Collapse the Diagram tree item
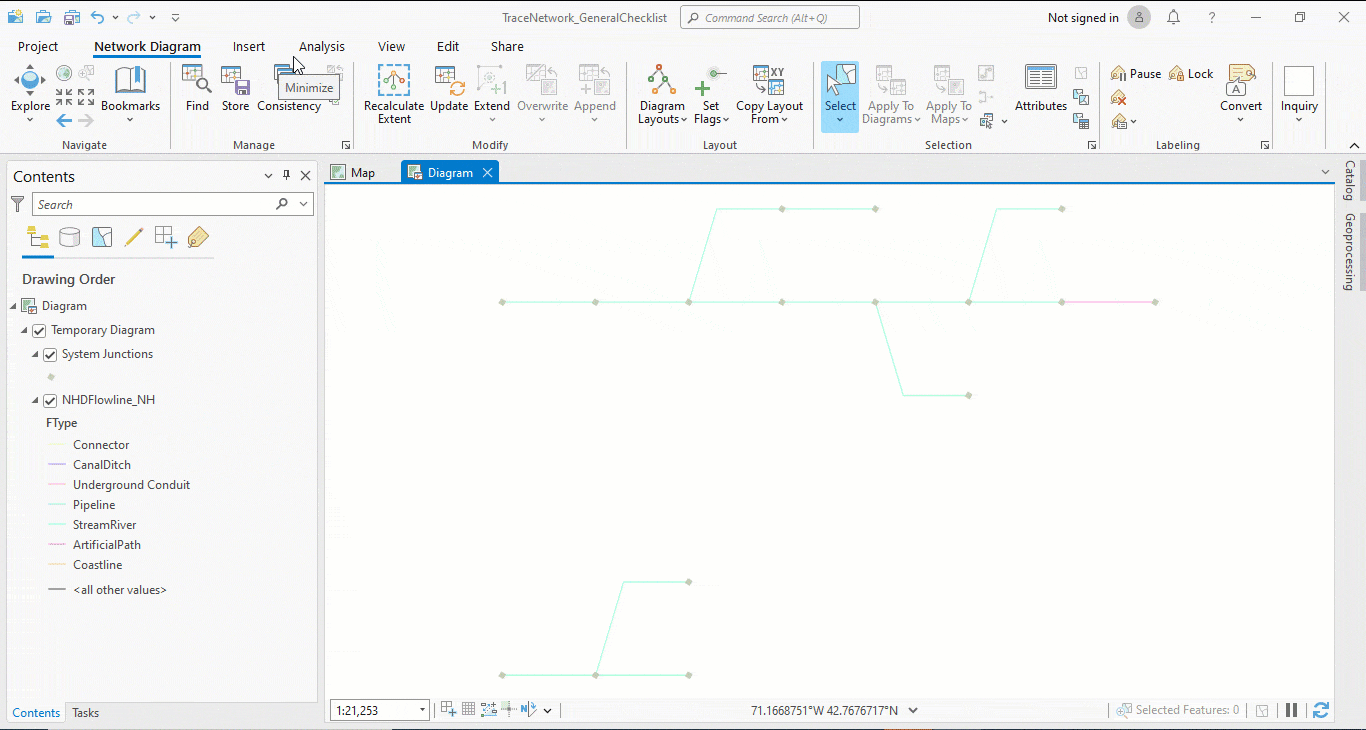 click(14, 305)
